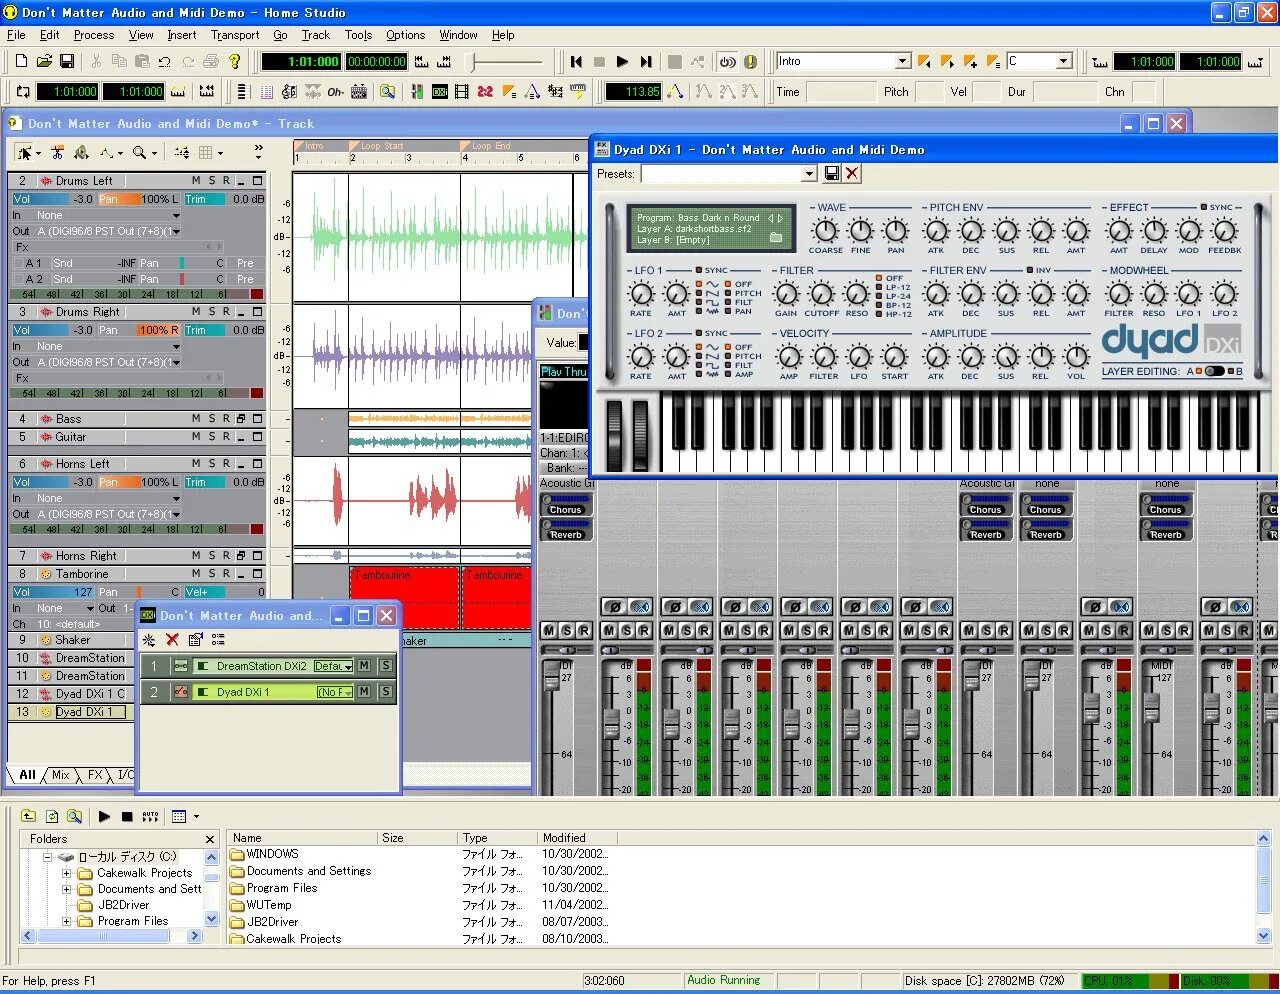Open the Tempo view icon
The height and width of the screenshot is (994, 1280).
tap(533, 92)
